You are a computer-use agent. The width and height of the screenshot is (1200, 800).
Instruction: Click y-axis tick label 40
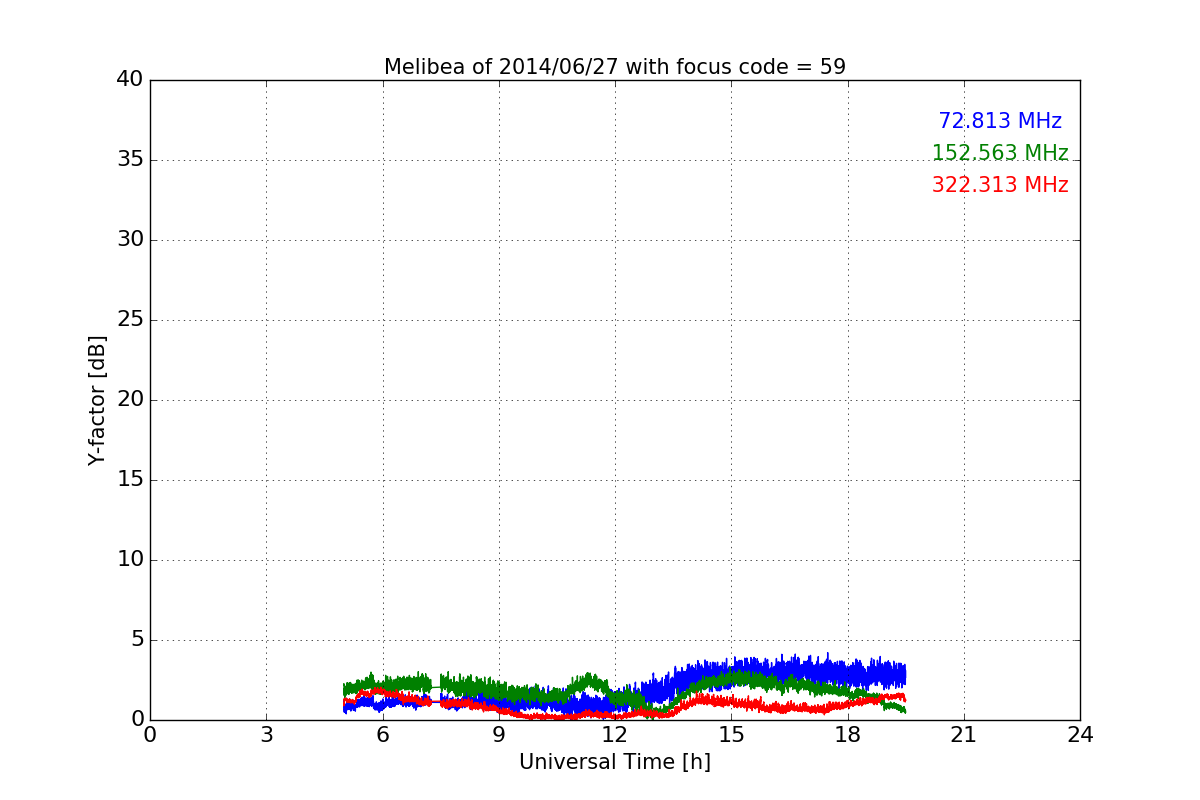[130, 80]
